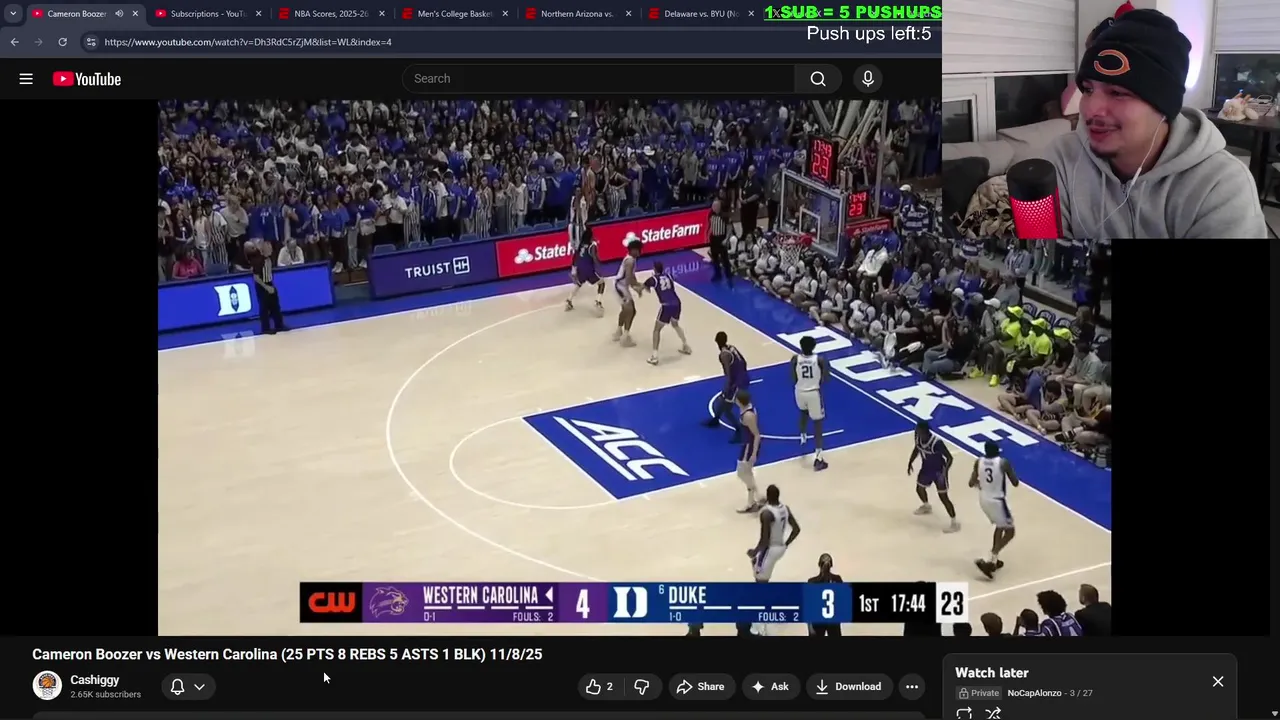Viewport: 1280px width, 720px height.
Task: Dislike the video with thumbs down
Action: coord(642,687)
